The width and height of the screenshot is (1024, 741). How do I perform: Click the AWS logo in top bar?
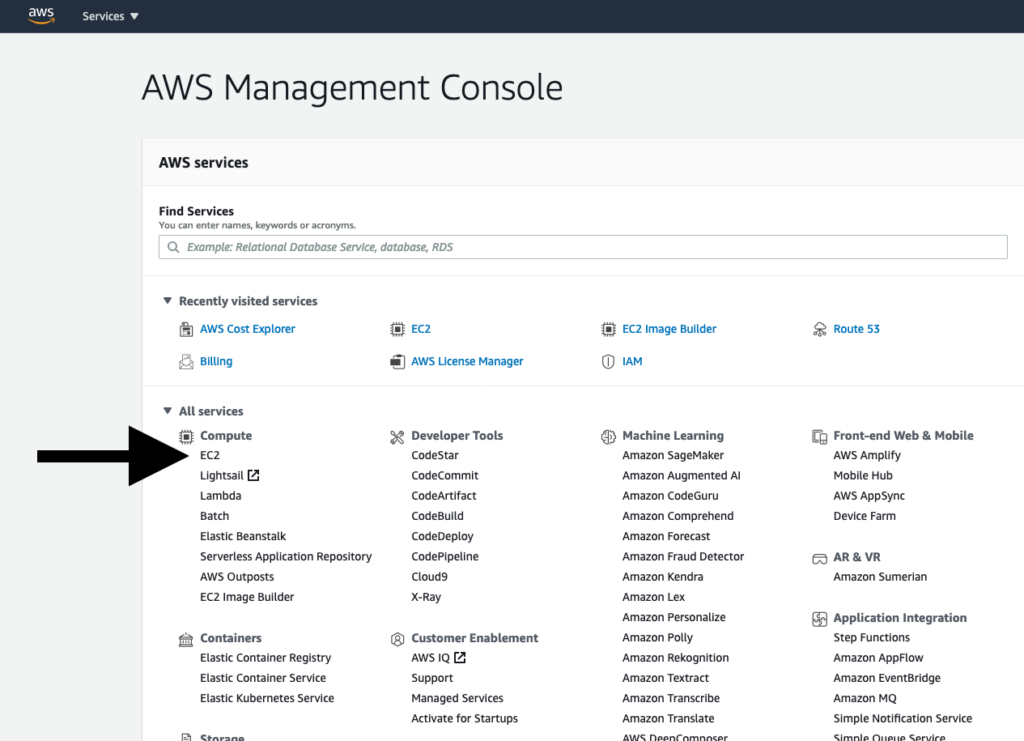point(41,16)
